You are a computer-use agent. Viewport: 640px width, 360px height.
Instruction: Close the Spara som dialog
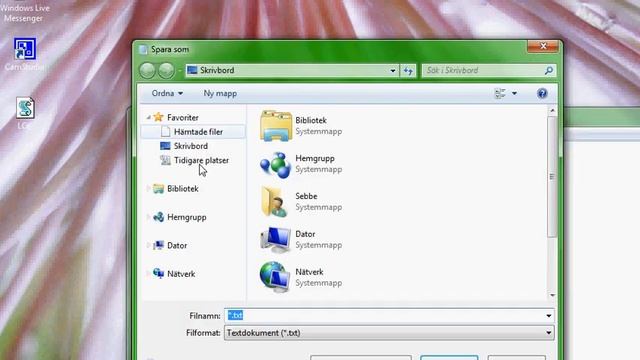point(543,46)
